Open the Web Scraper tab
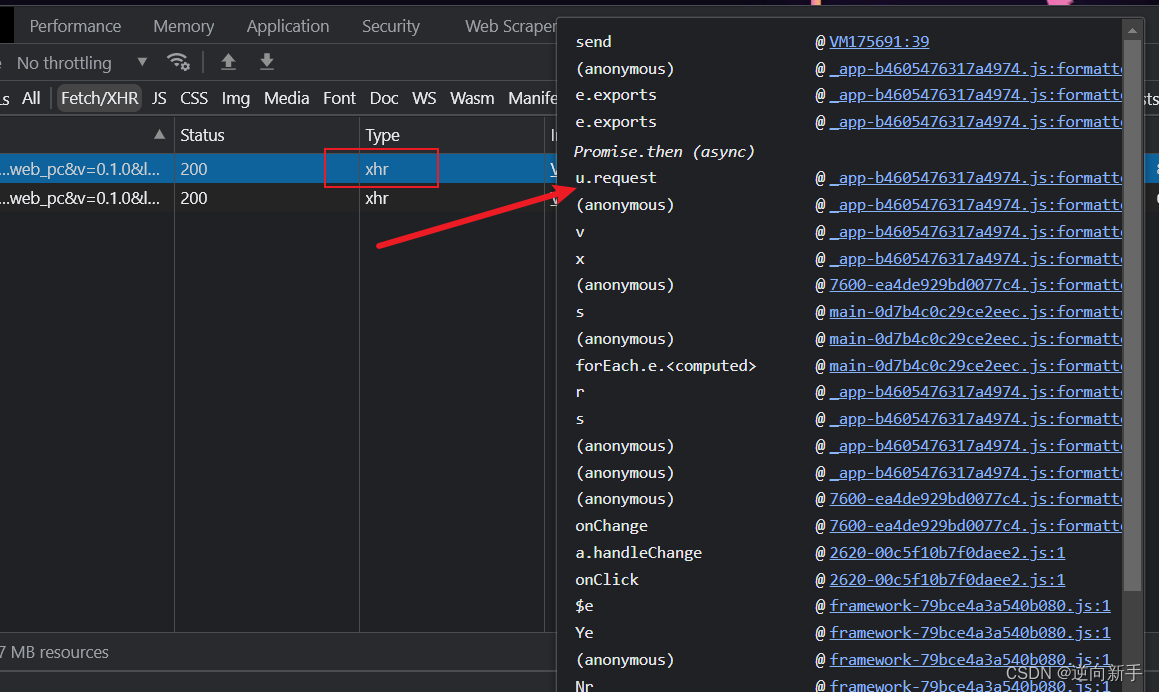The image size is (1159, 692). (x=510, y=26)
